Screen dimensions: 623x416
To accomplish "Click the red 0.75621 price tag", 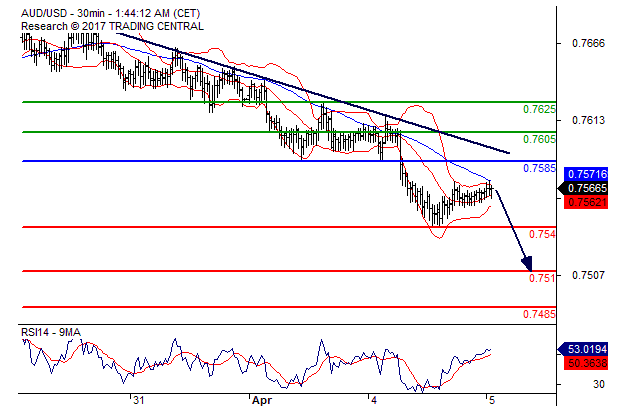I will tap(586, 202).
